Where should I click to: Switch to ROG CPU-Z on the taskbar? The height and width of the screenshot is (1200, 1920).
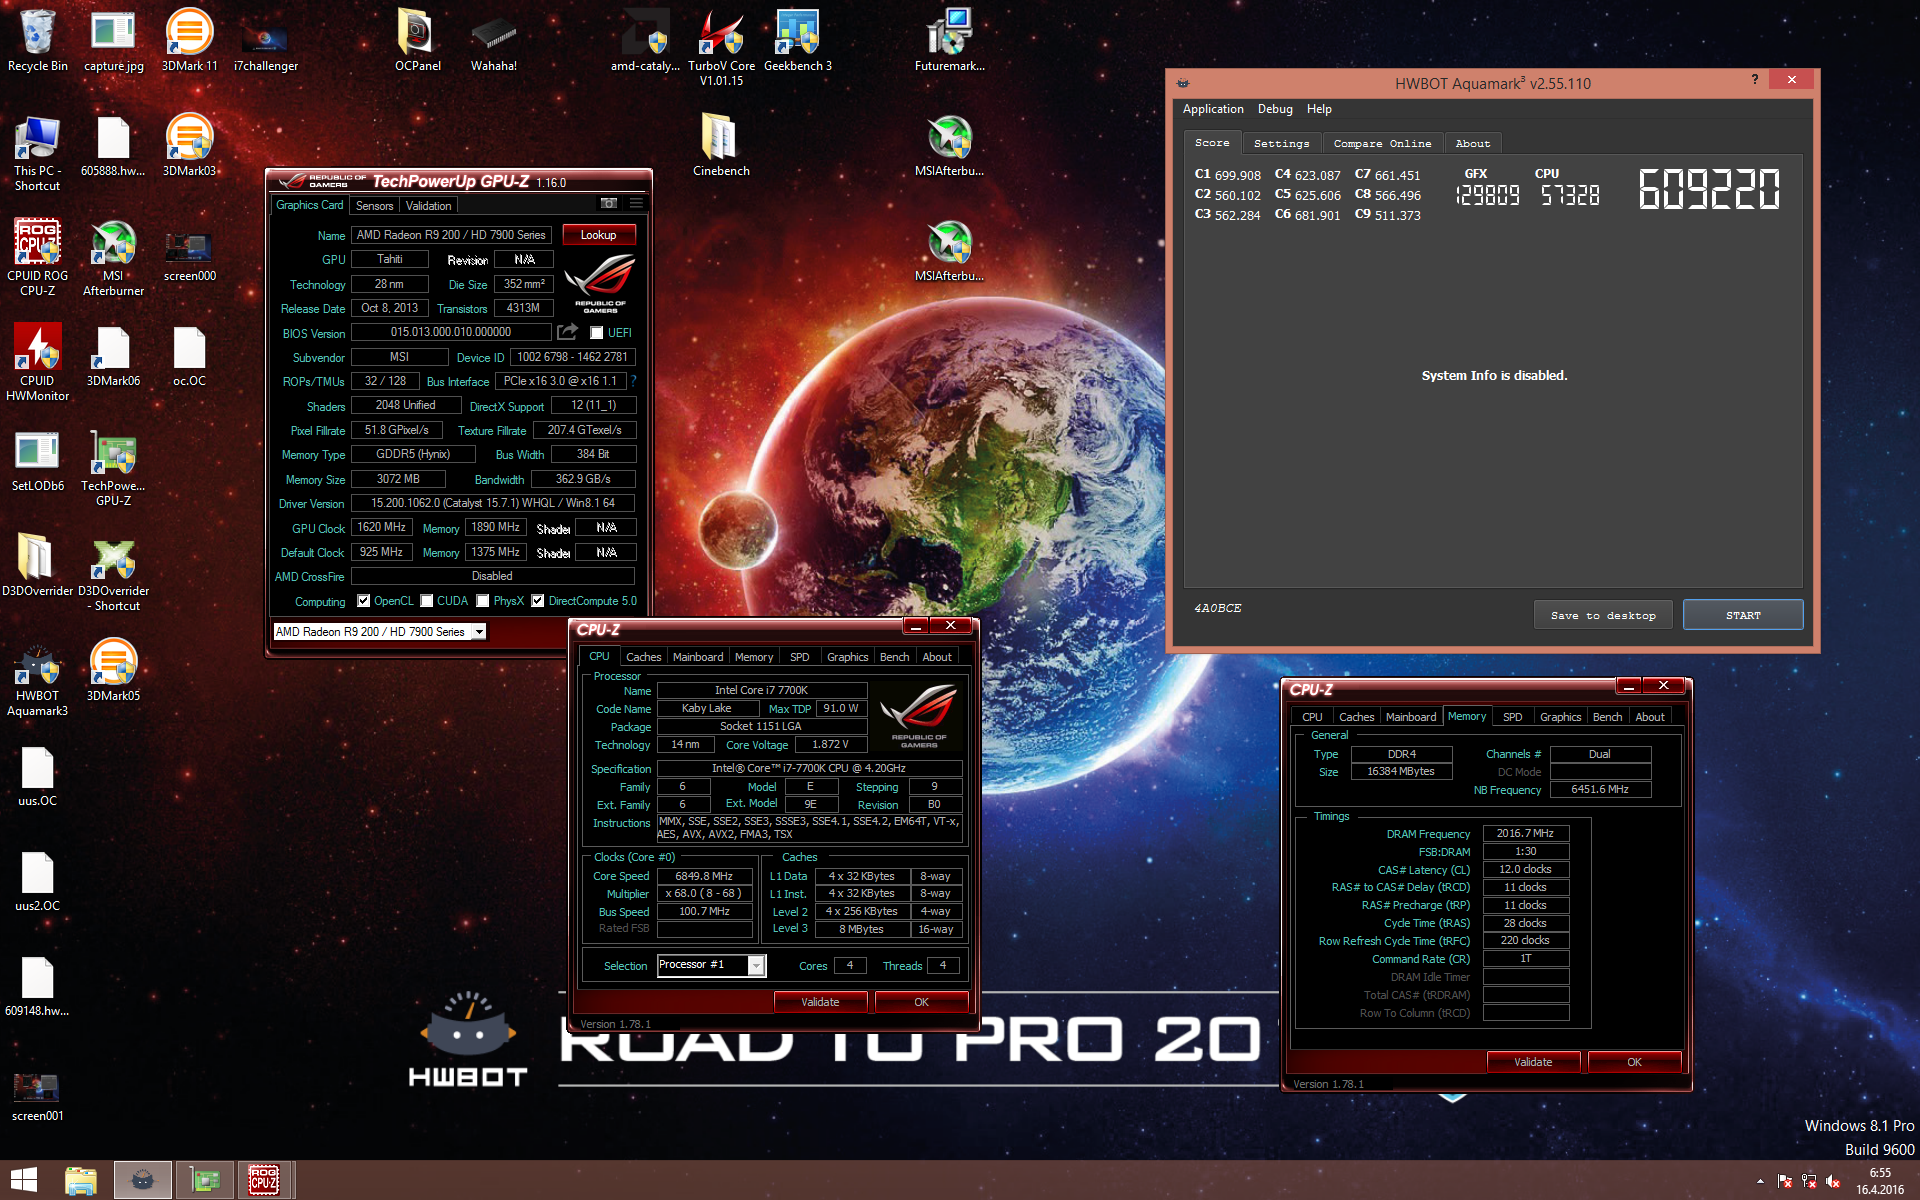(264, 1180)
